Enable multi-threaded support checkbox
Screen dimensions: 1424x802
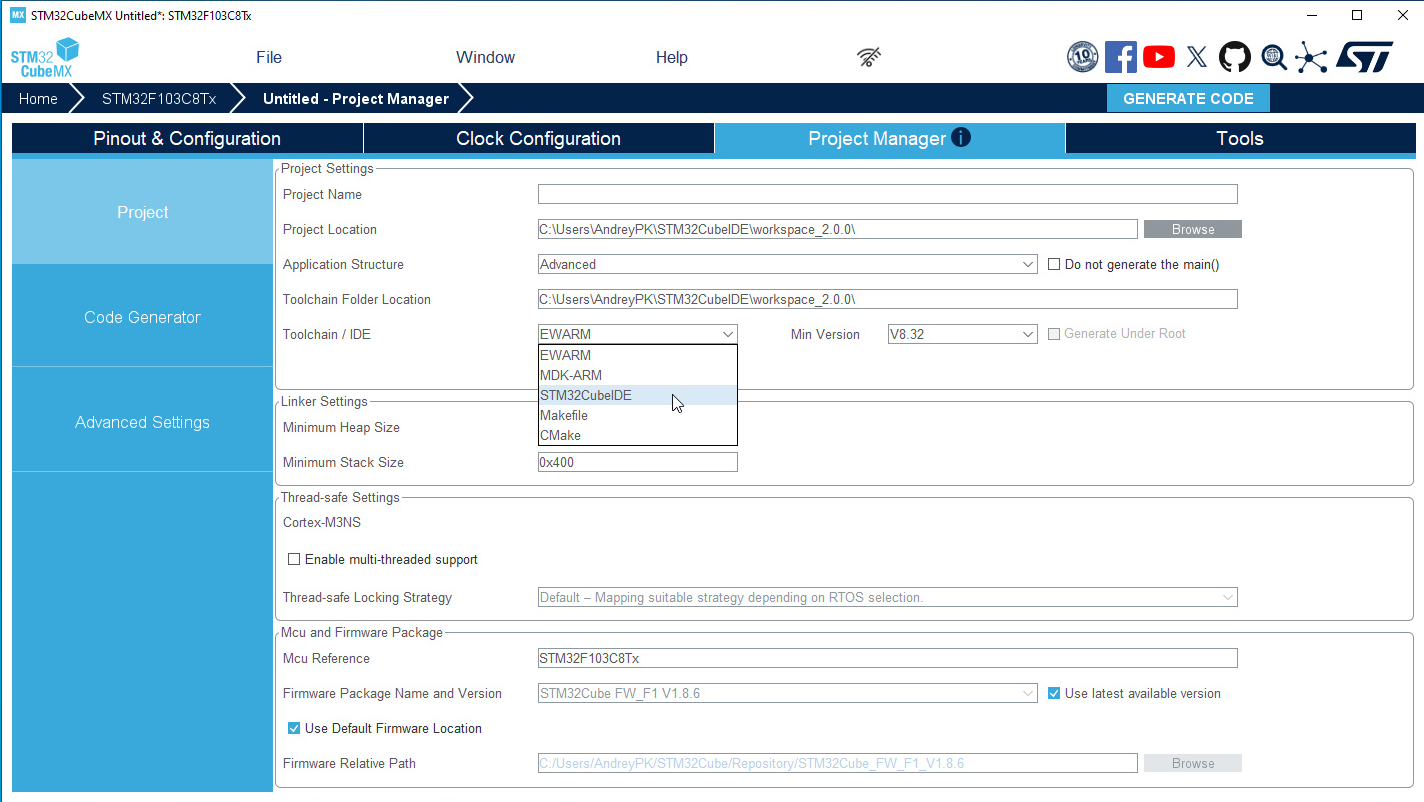coord(294,560)
